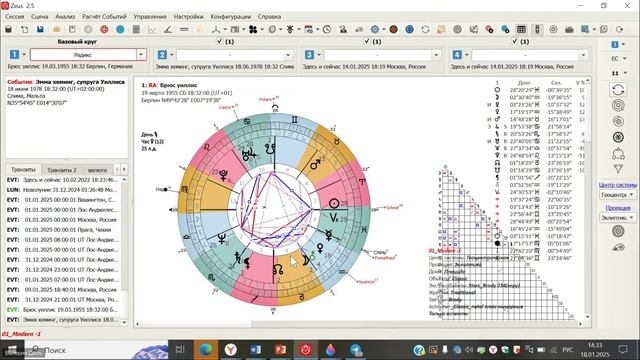The width and height of the screenshot is (640, 360).
Task: Open the Геоцентр system center dropdown
Action: [618, 195]
